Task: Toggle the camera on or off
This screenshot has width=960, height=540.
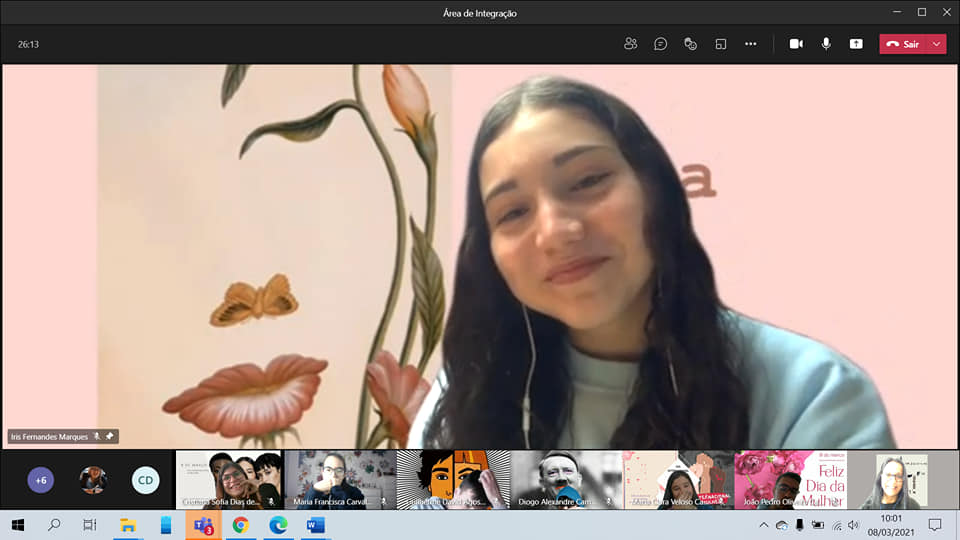Action: tap(796, 44)
